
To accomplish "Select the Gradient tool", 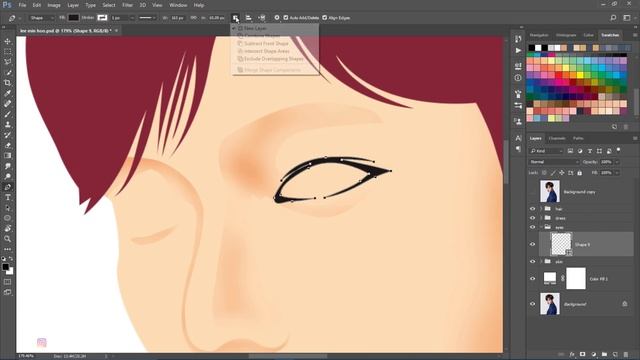I will pos(8,156).
